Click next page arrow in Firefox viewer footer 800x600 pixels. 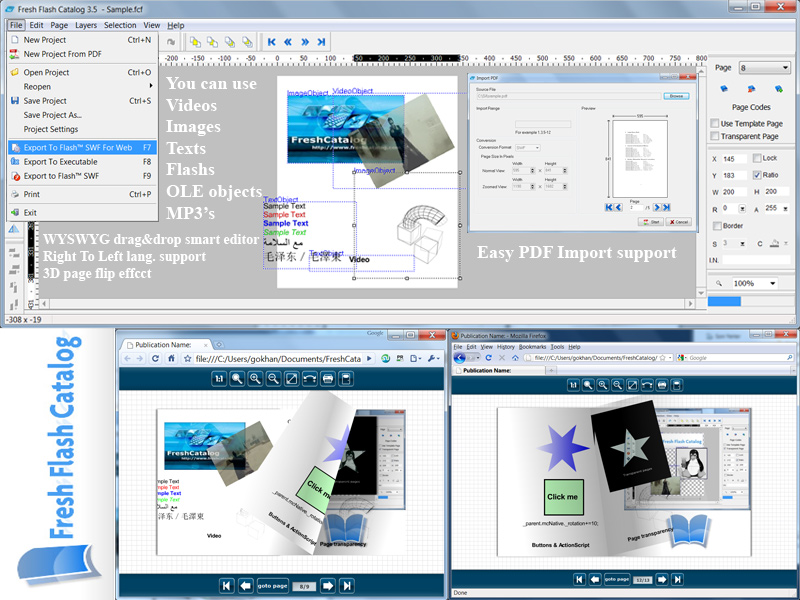(x=660, y=579)
